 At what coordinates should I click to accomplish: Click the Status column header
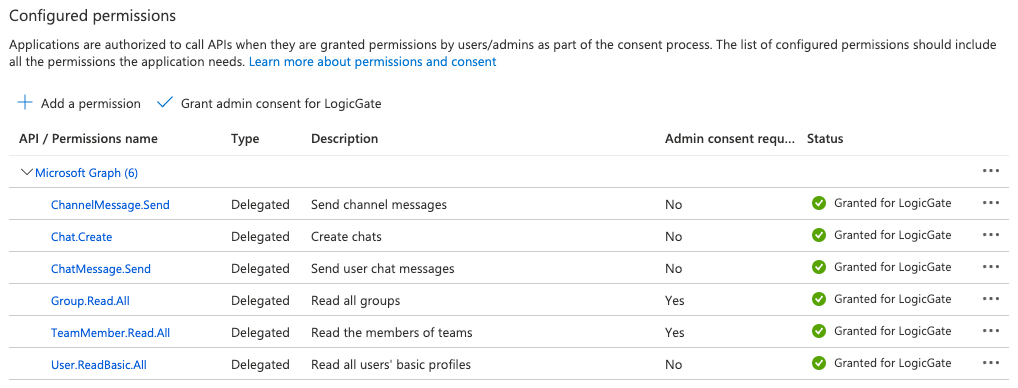825,139
